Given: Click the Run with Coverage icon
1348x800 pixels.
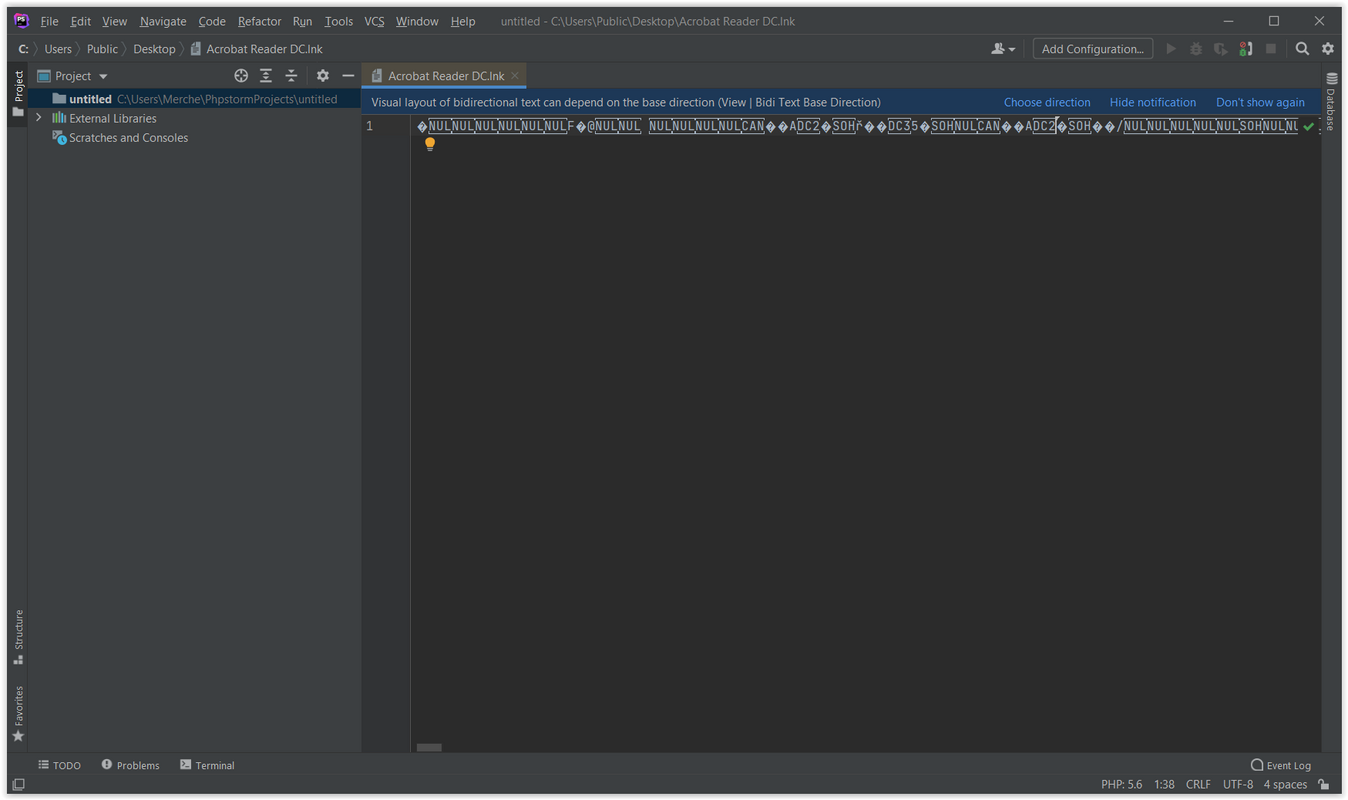Looking at the screenshot, I should click(x=1221, y=49).
